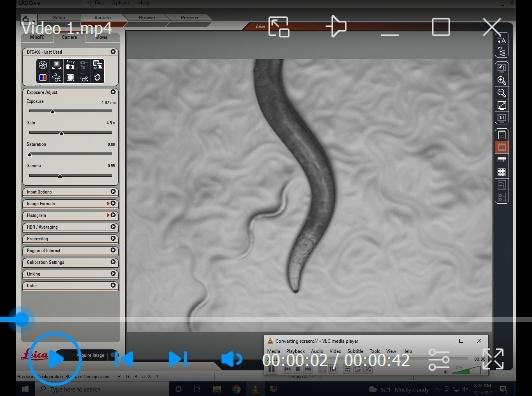Screen dimensions: 532x396
Task: Skip forward with the next-track button
Action: point(178,359)
